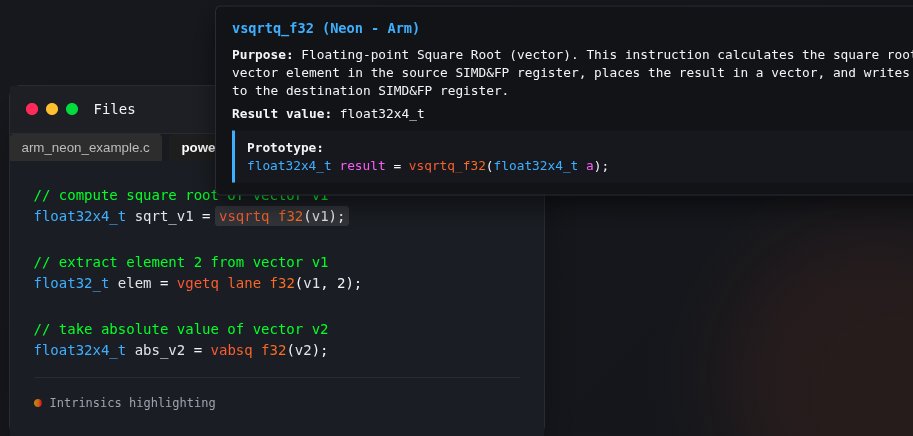Screen dimensions: 913x436
Task: Click the 'Purpose:' label in tooltip
Action: [x=263, y=55]
